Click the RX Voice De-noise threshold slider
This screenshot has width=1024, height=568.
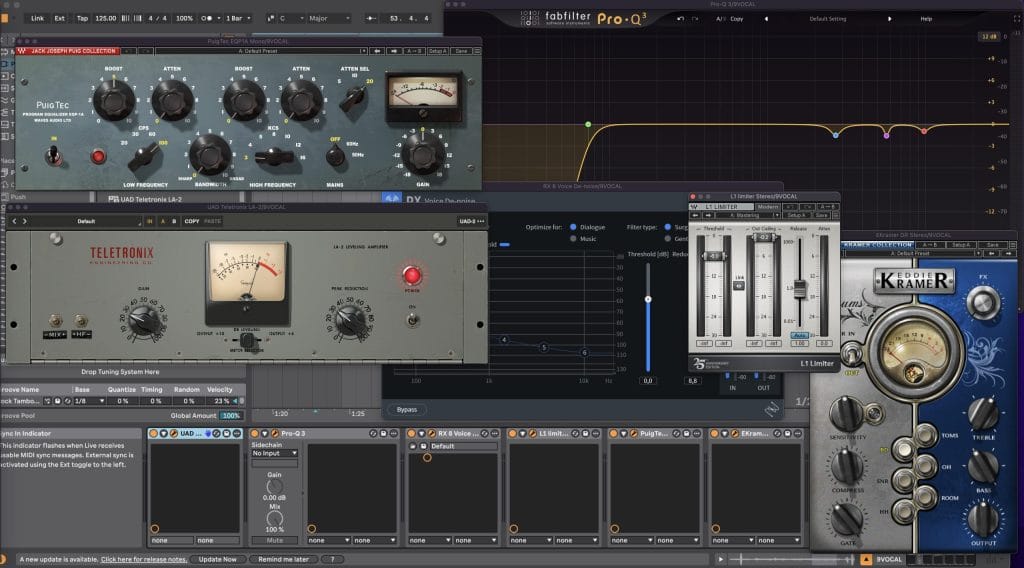pos(648,298)
